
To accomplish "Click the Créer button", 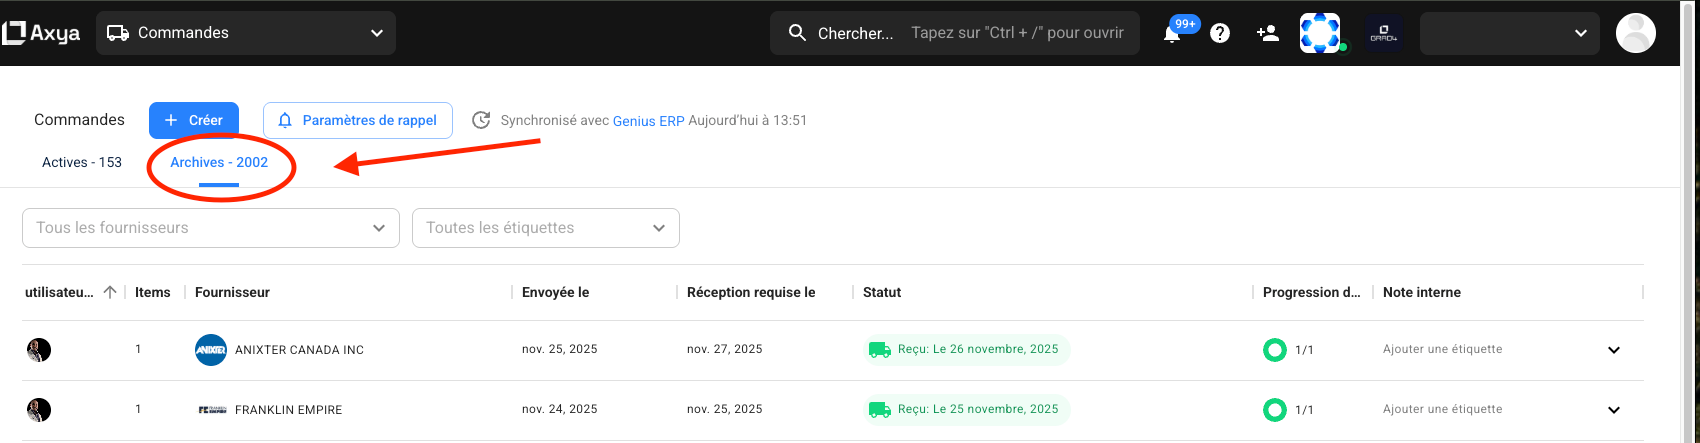I will click(193, 120).
